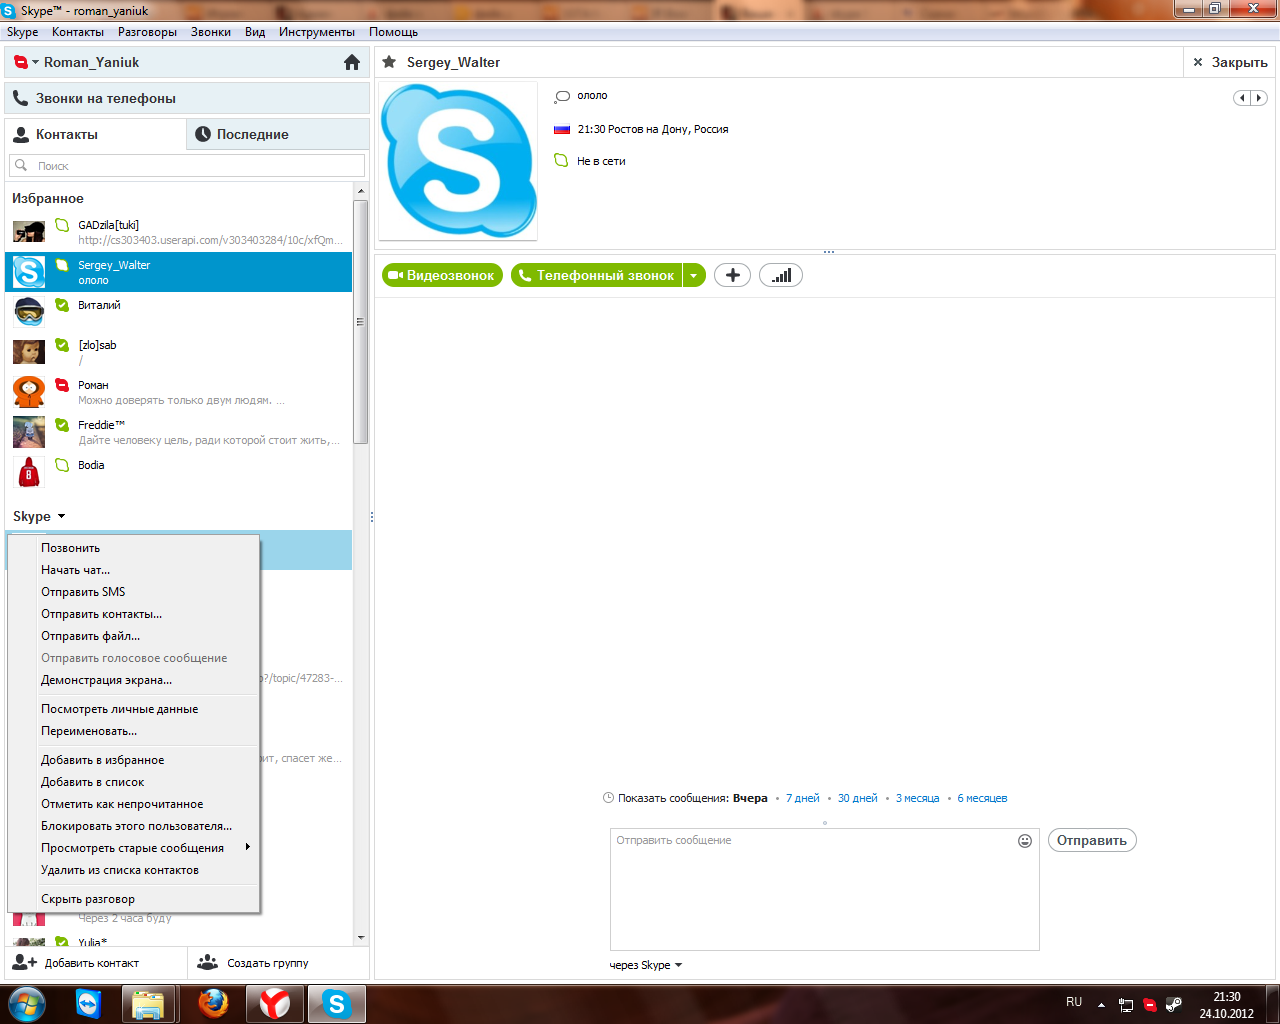Choose Позвонить in context menu
This screenshot has width=1280, height=1024.
click(x=134, y=548)
